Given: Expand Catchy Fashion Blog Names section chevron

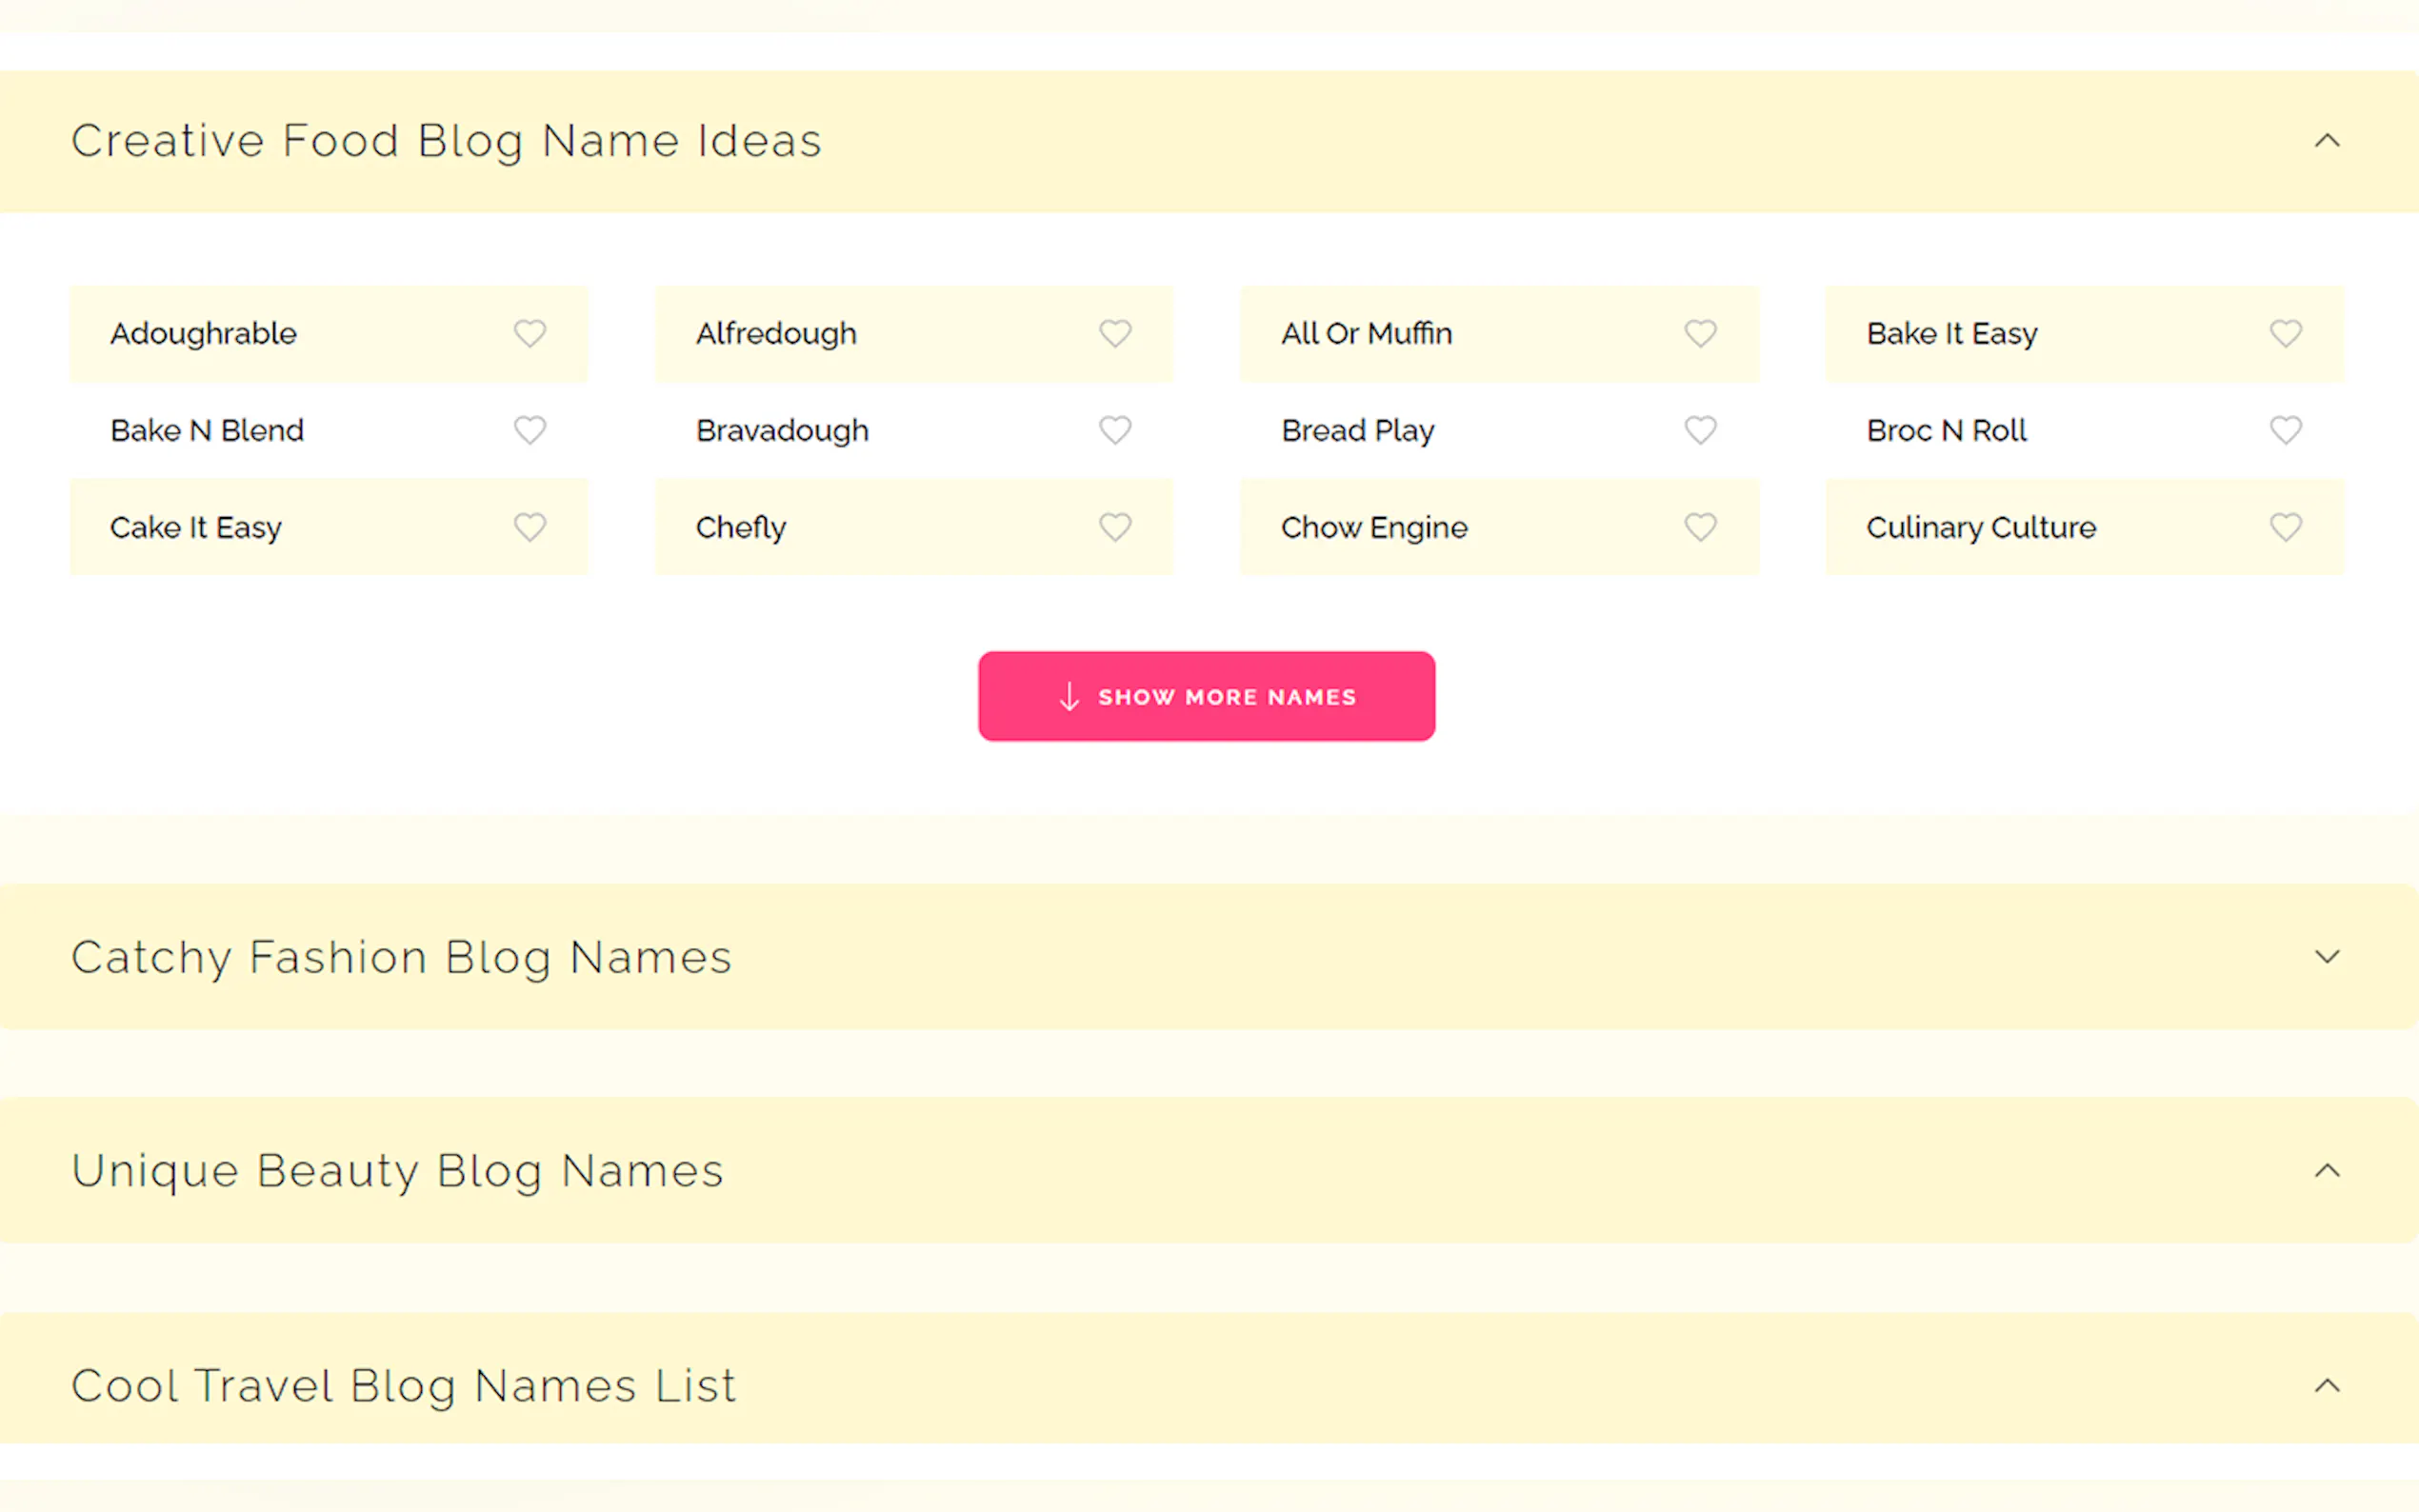Looking at the screenshot, I should tap(2327, 957).
